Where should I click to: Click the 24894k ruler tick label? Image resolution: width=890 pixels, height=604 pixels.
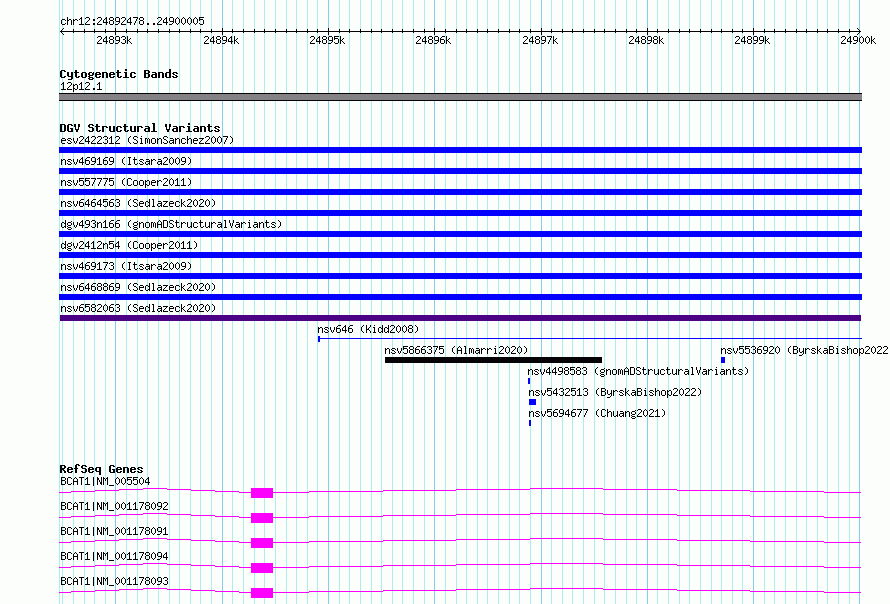tap(221, 40)
